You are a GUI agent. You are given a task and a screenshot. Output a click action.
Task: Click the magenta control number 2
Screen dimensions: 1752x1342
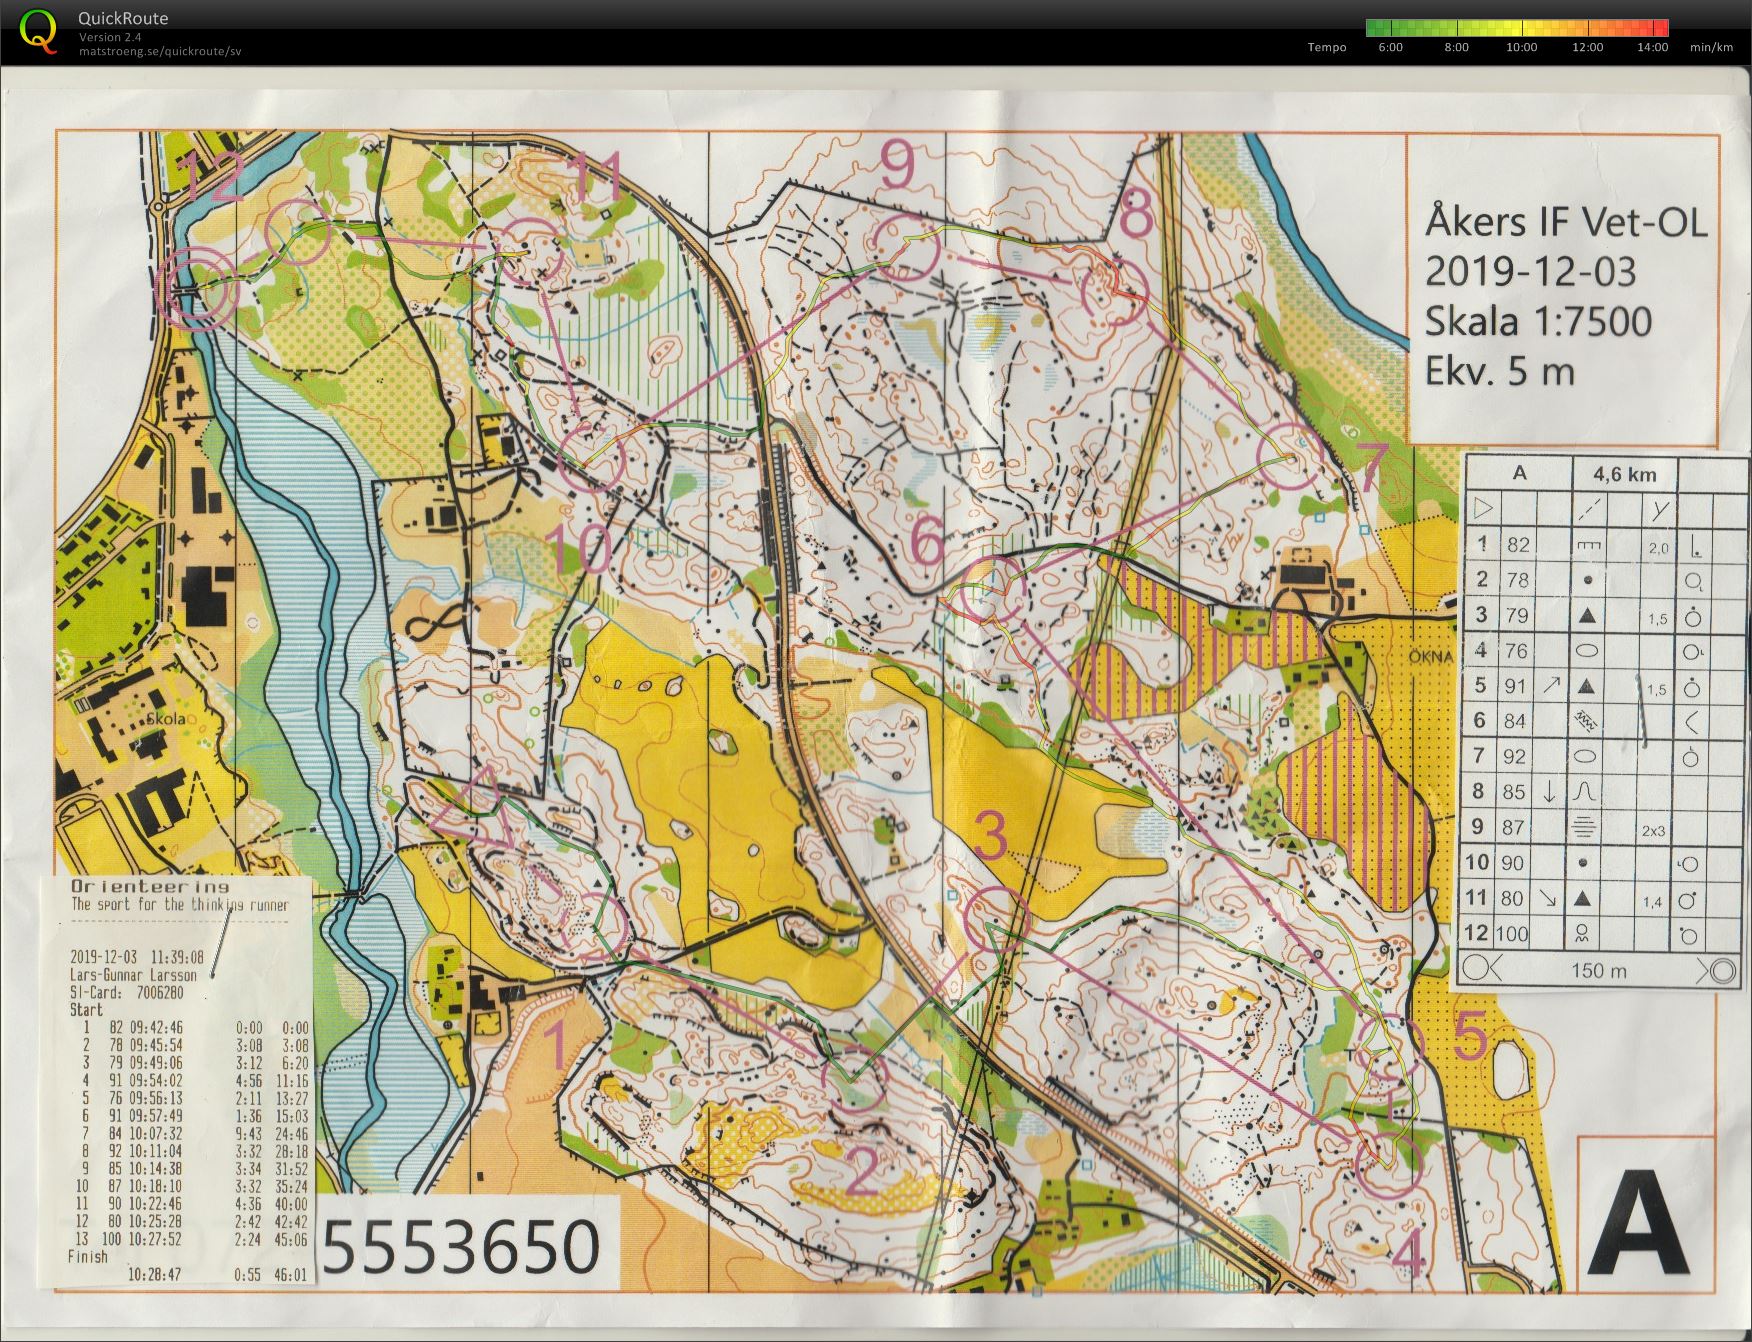pos(862,1172)
